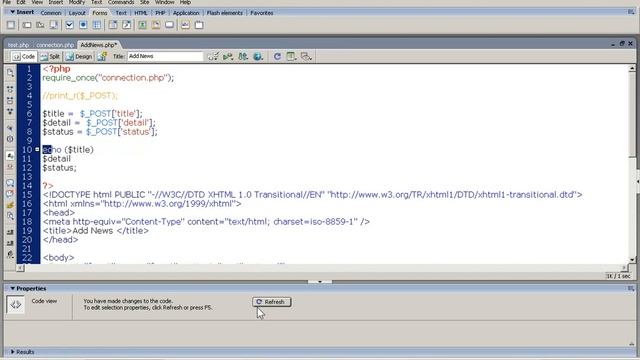Insert a List/Menu form element
Viewport: 640px width, 360px height.
click(113, 25)
